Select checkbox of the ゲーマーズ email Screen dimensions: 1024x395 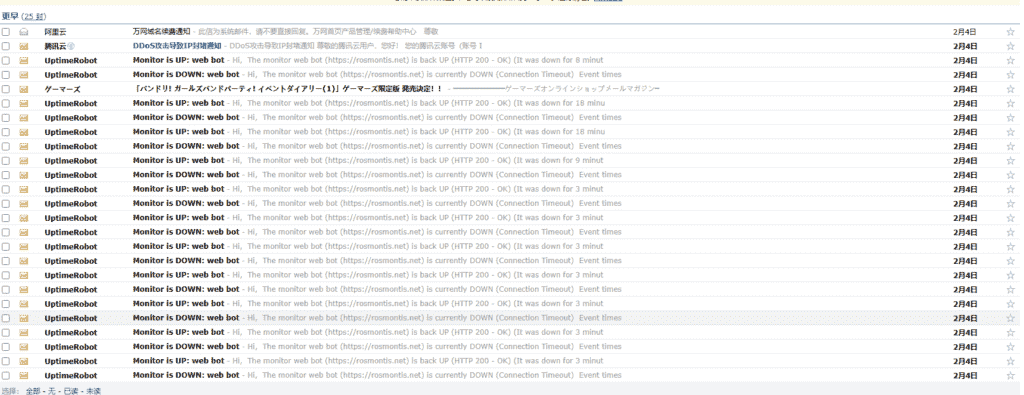tap(6, 89)
